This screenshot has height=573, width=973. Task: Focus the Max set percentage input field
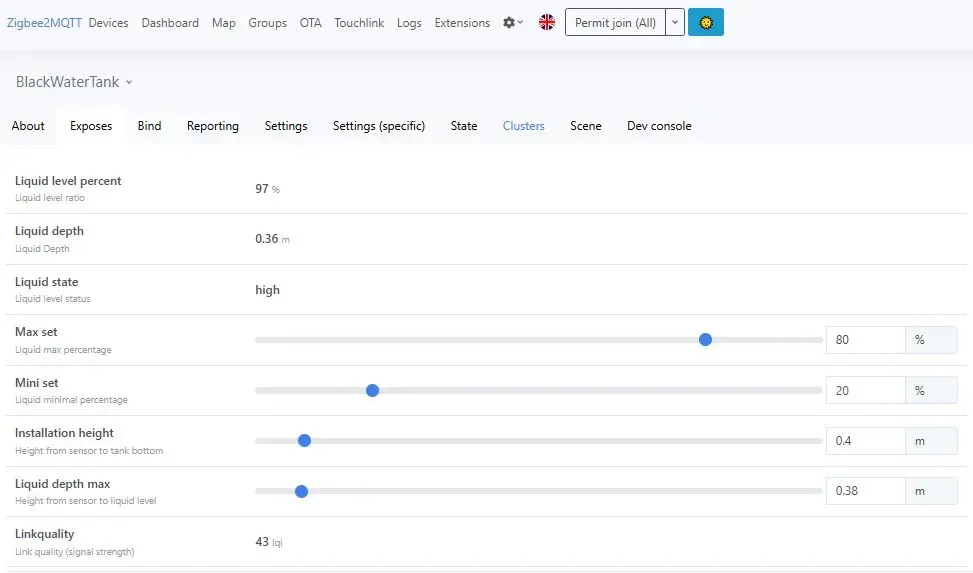coord(865,340)
